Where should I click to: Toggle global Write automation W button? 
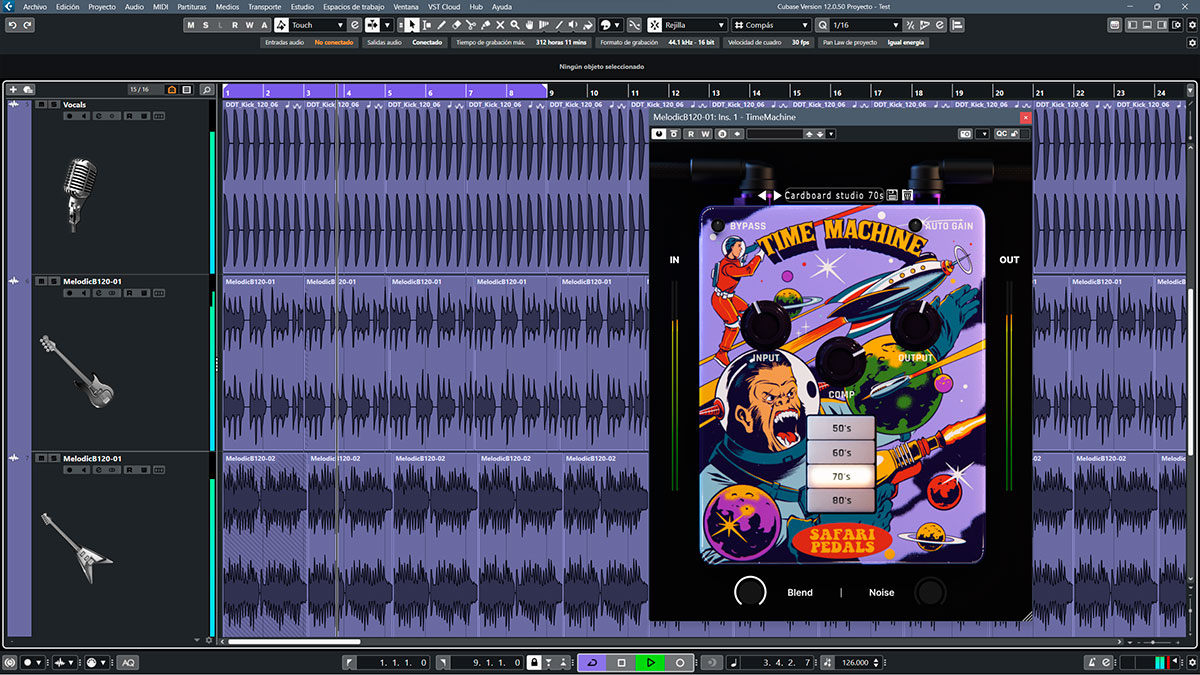(249, 25)
